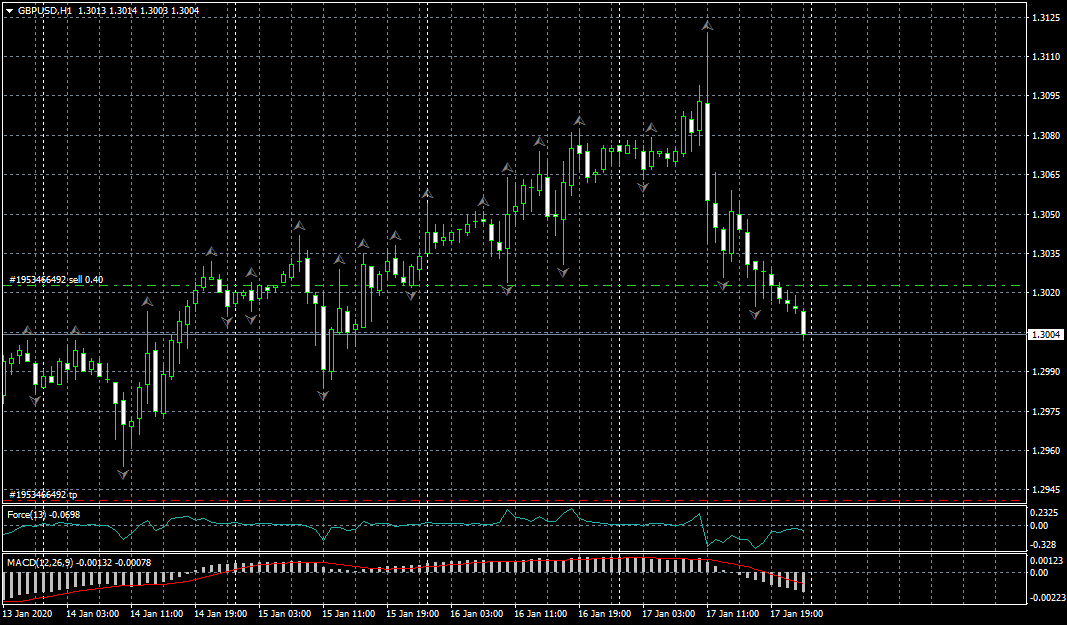Click the 1.3110 price axis label

pos(1045,57)
